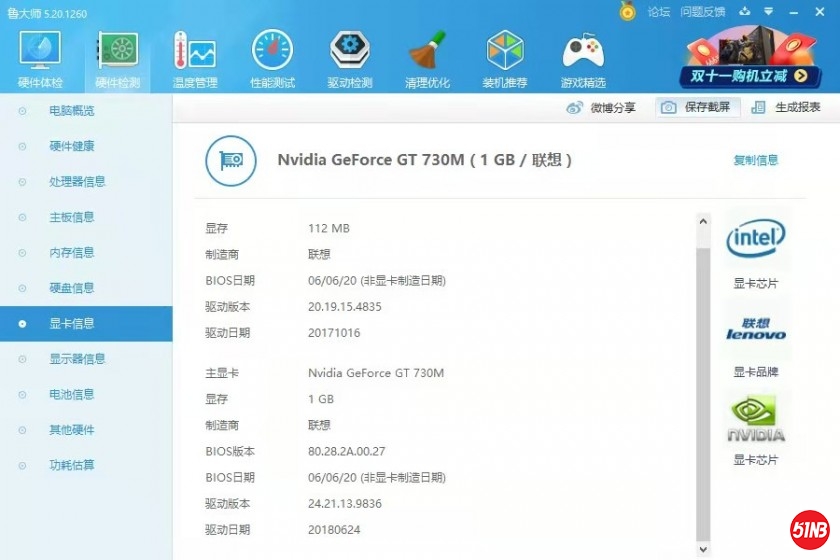Click the 双十一购机立减 promo banner

coord(750,60)
